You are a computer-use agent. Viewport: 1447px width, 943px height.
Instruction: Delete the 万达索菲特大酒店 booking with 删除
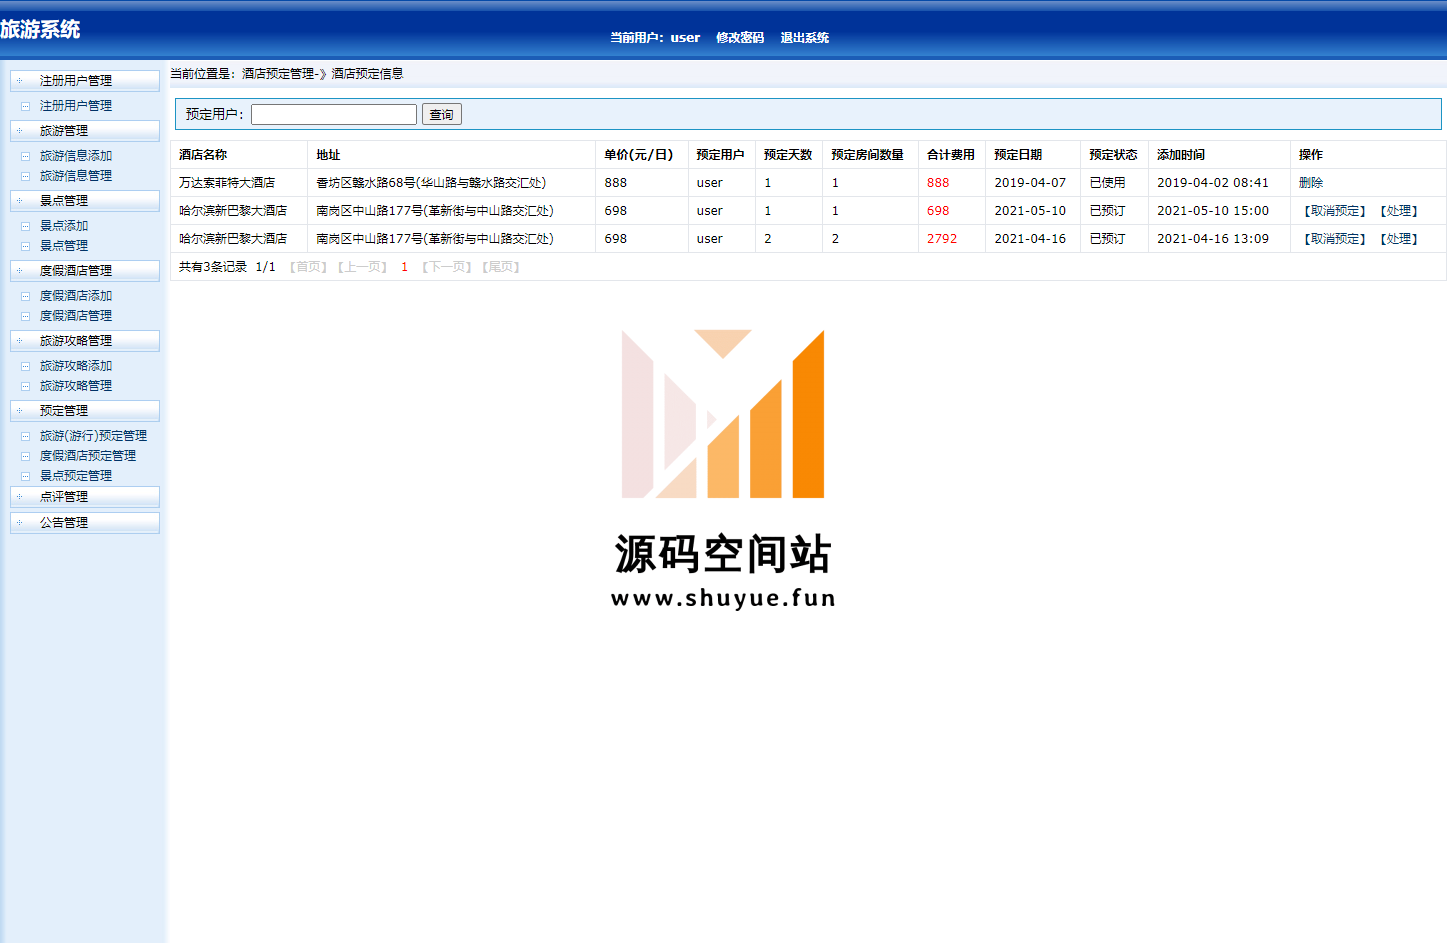click(1311, 183)
